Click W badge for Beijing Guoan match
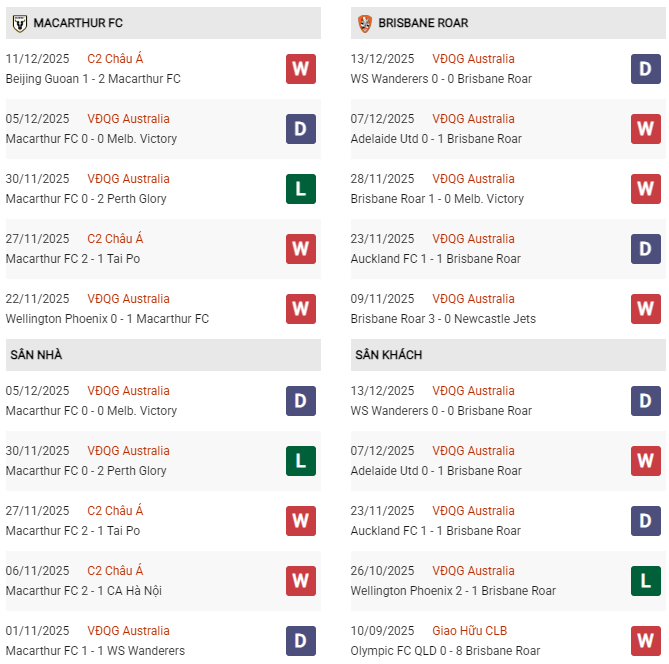The height and width of the screenshot is (664, 669). pos(301,69)
